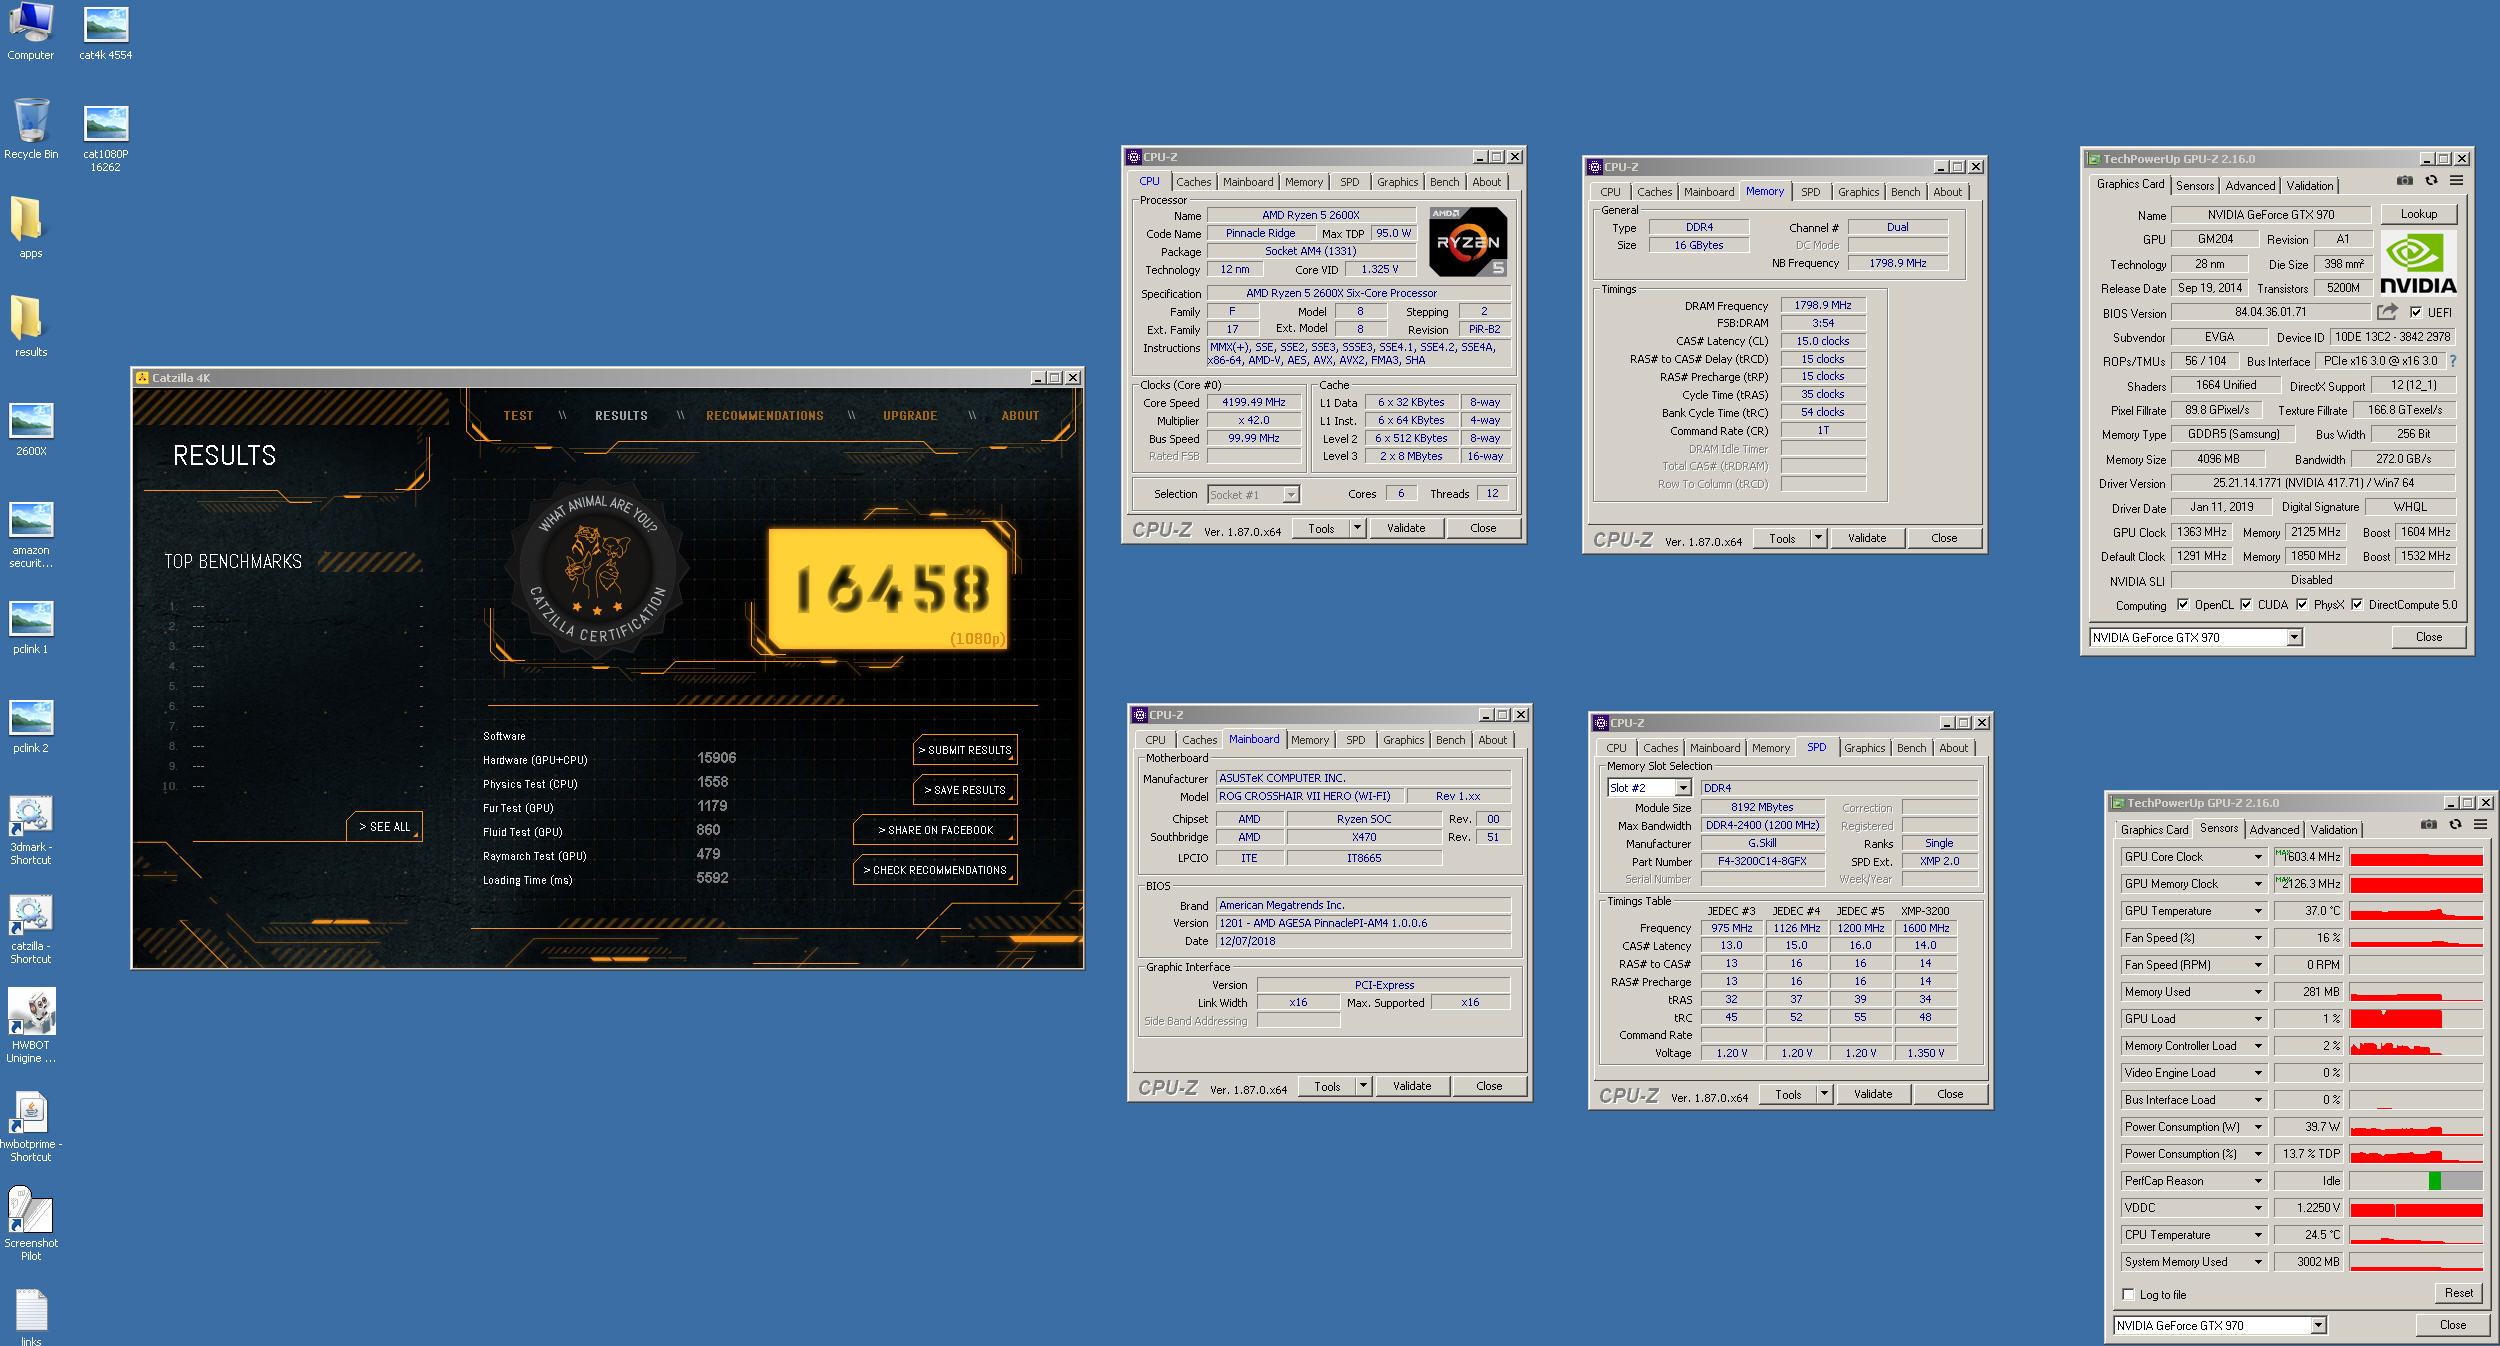Click Validate button in CPU-Z Mainboard window

click(1411, 1086)
